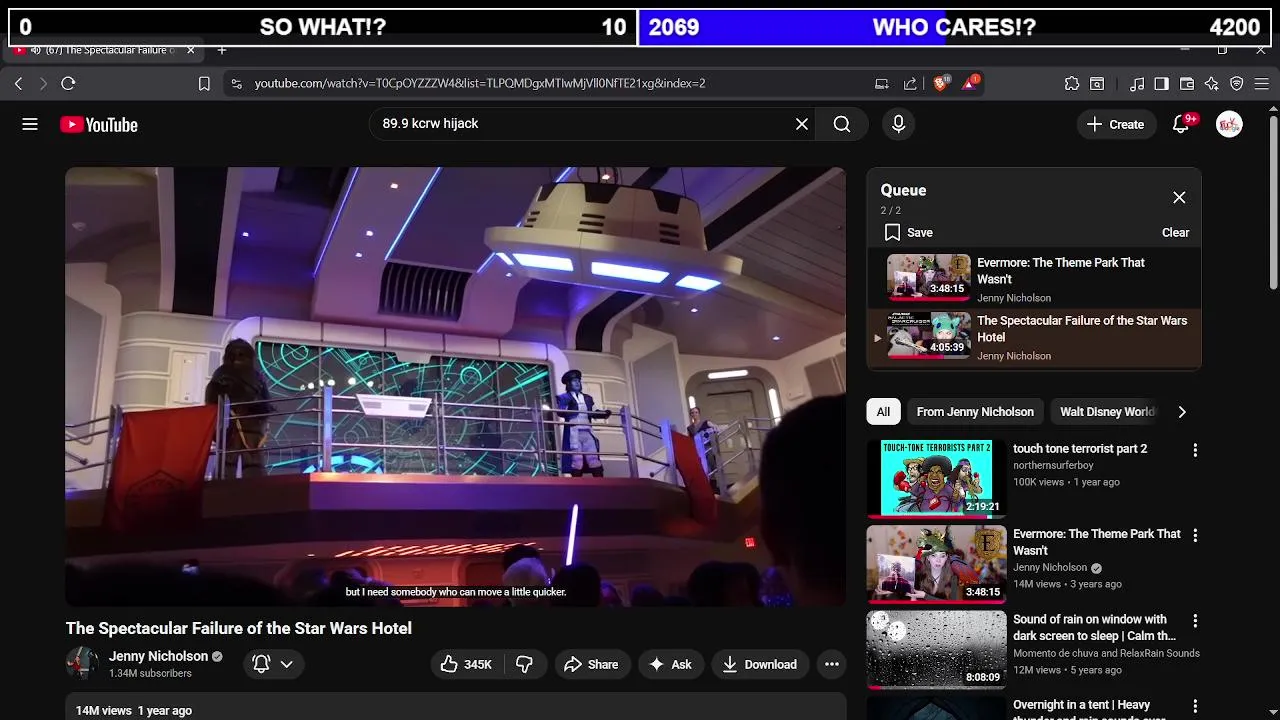The height and width of the screenshot is (720, 1280).
Task: Open the browser extensions puzzle icon
Action: point(1072,84)
